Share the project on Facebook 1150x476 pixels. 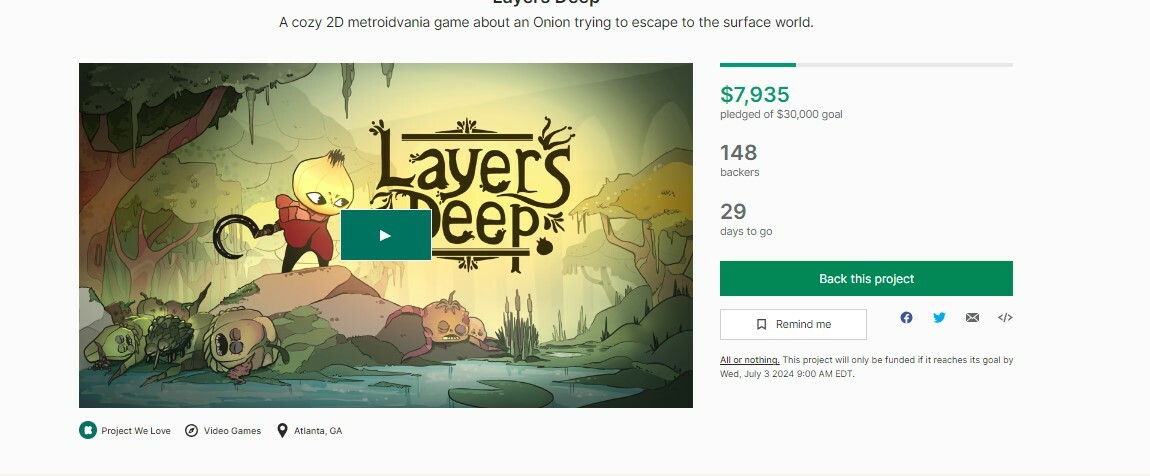tap(906, 318)
